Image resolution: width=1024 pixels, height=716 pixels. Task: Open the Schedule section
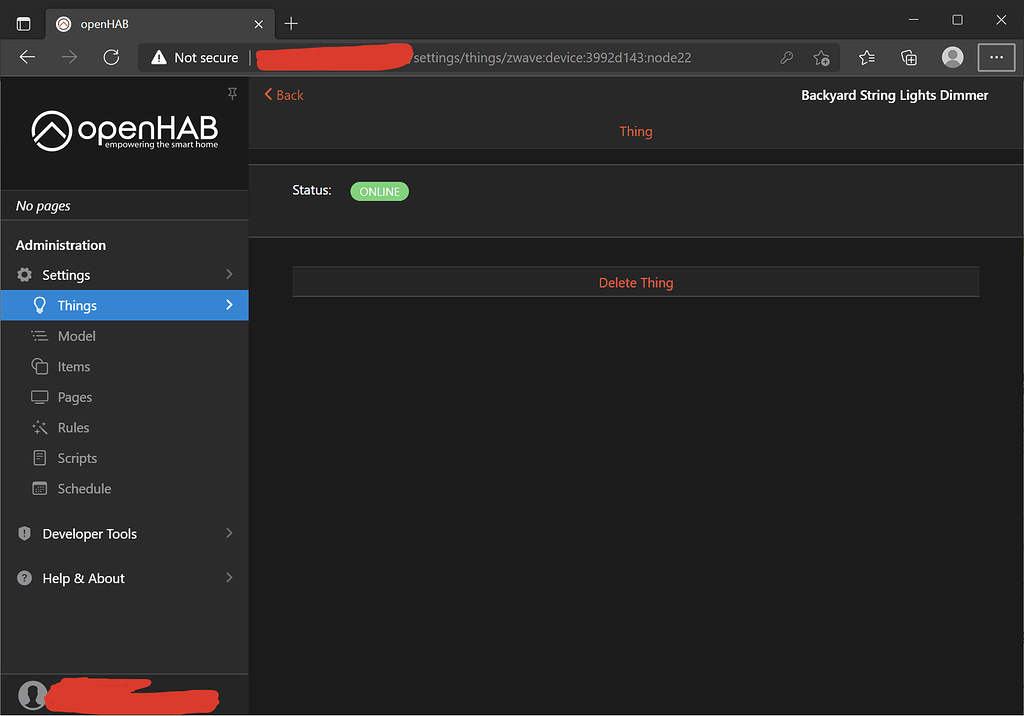[x=82, y=488]
